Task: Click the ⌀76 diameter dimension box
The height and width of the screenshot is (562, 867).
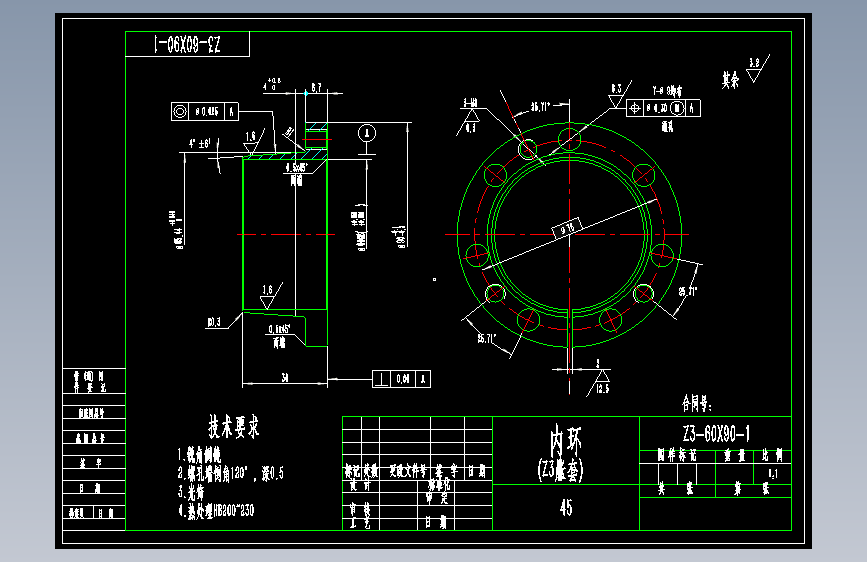Action: pyautogui.click(x=567, y=228)
